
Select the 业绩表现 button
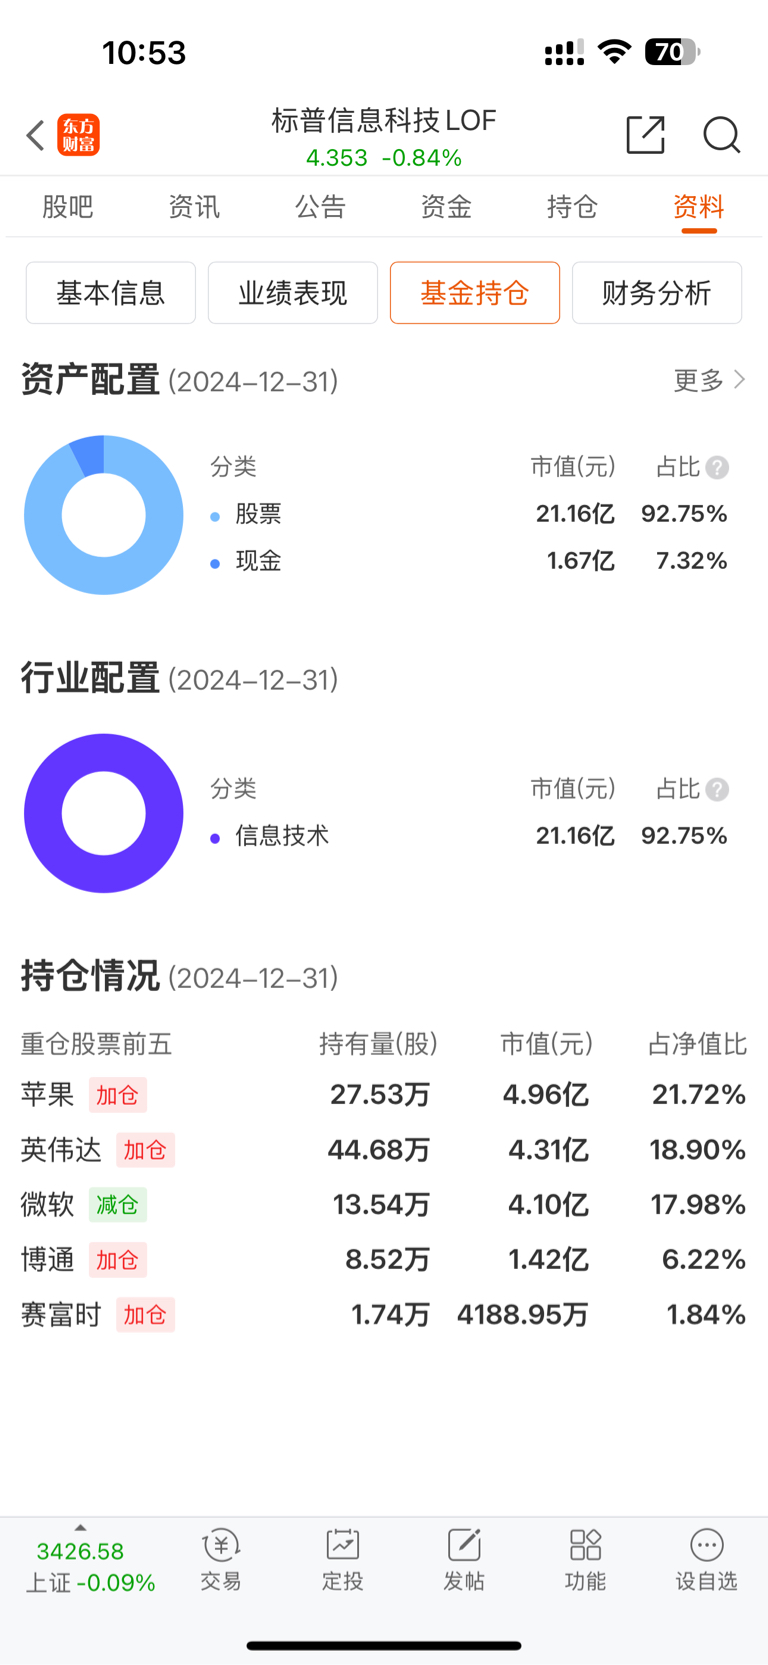pos(293,293)
